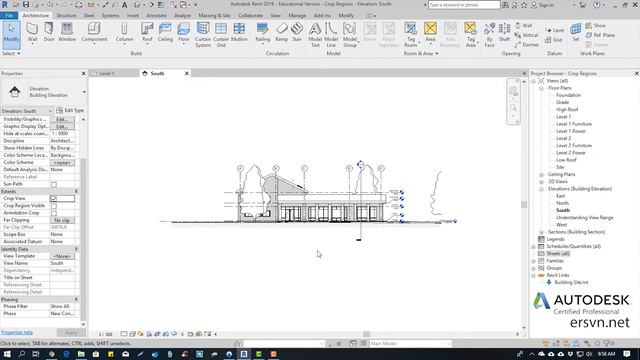
Task: Switch to the Massing & Site tab
Action: [214, 16]
